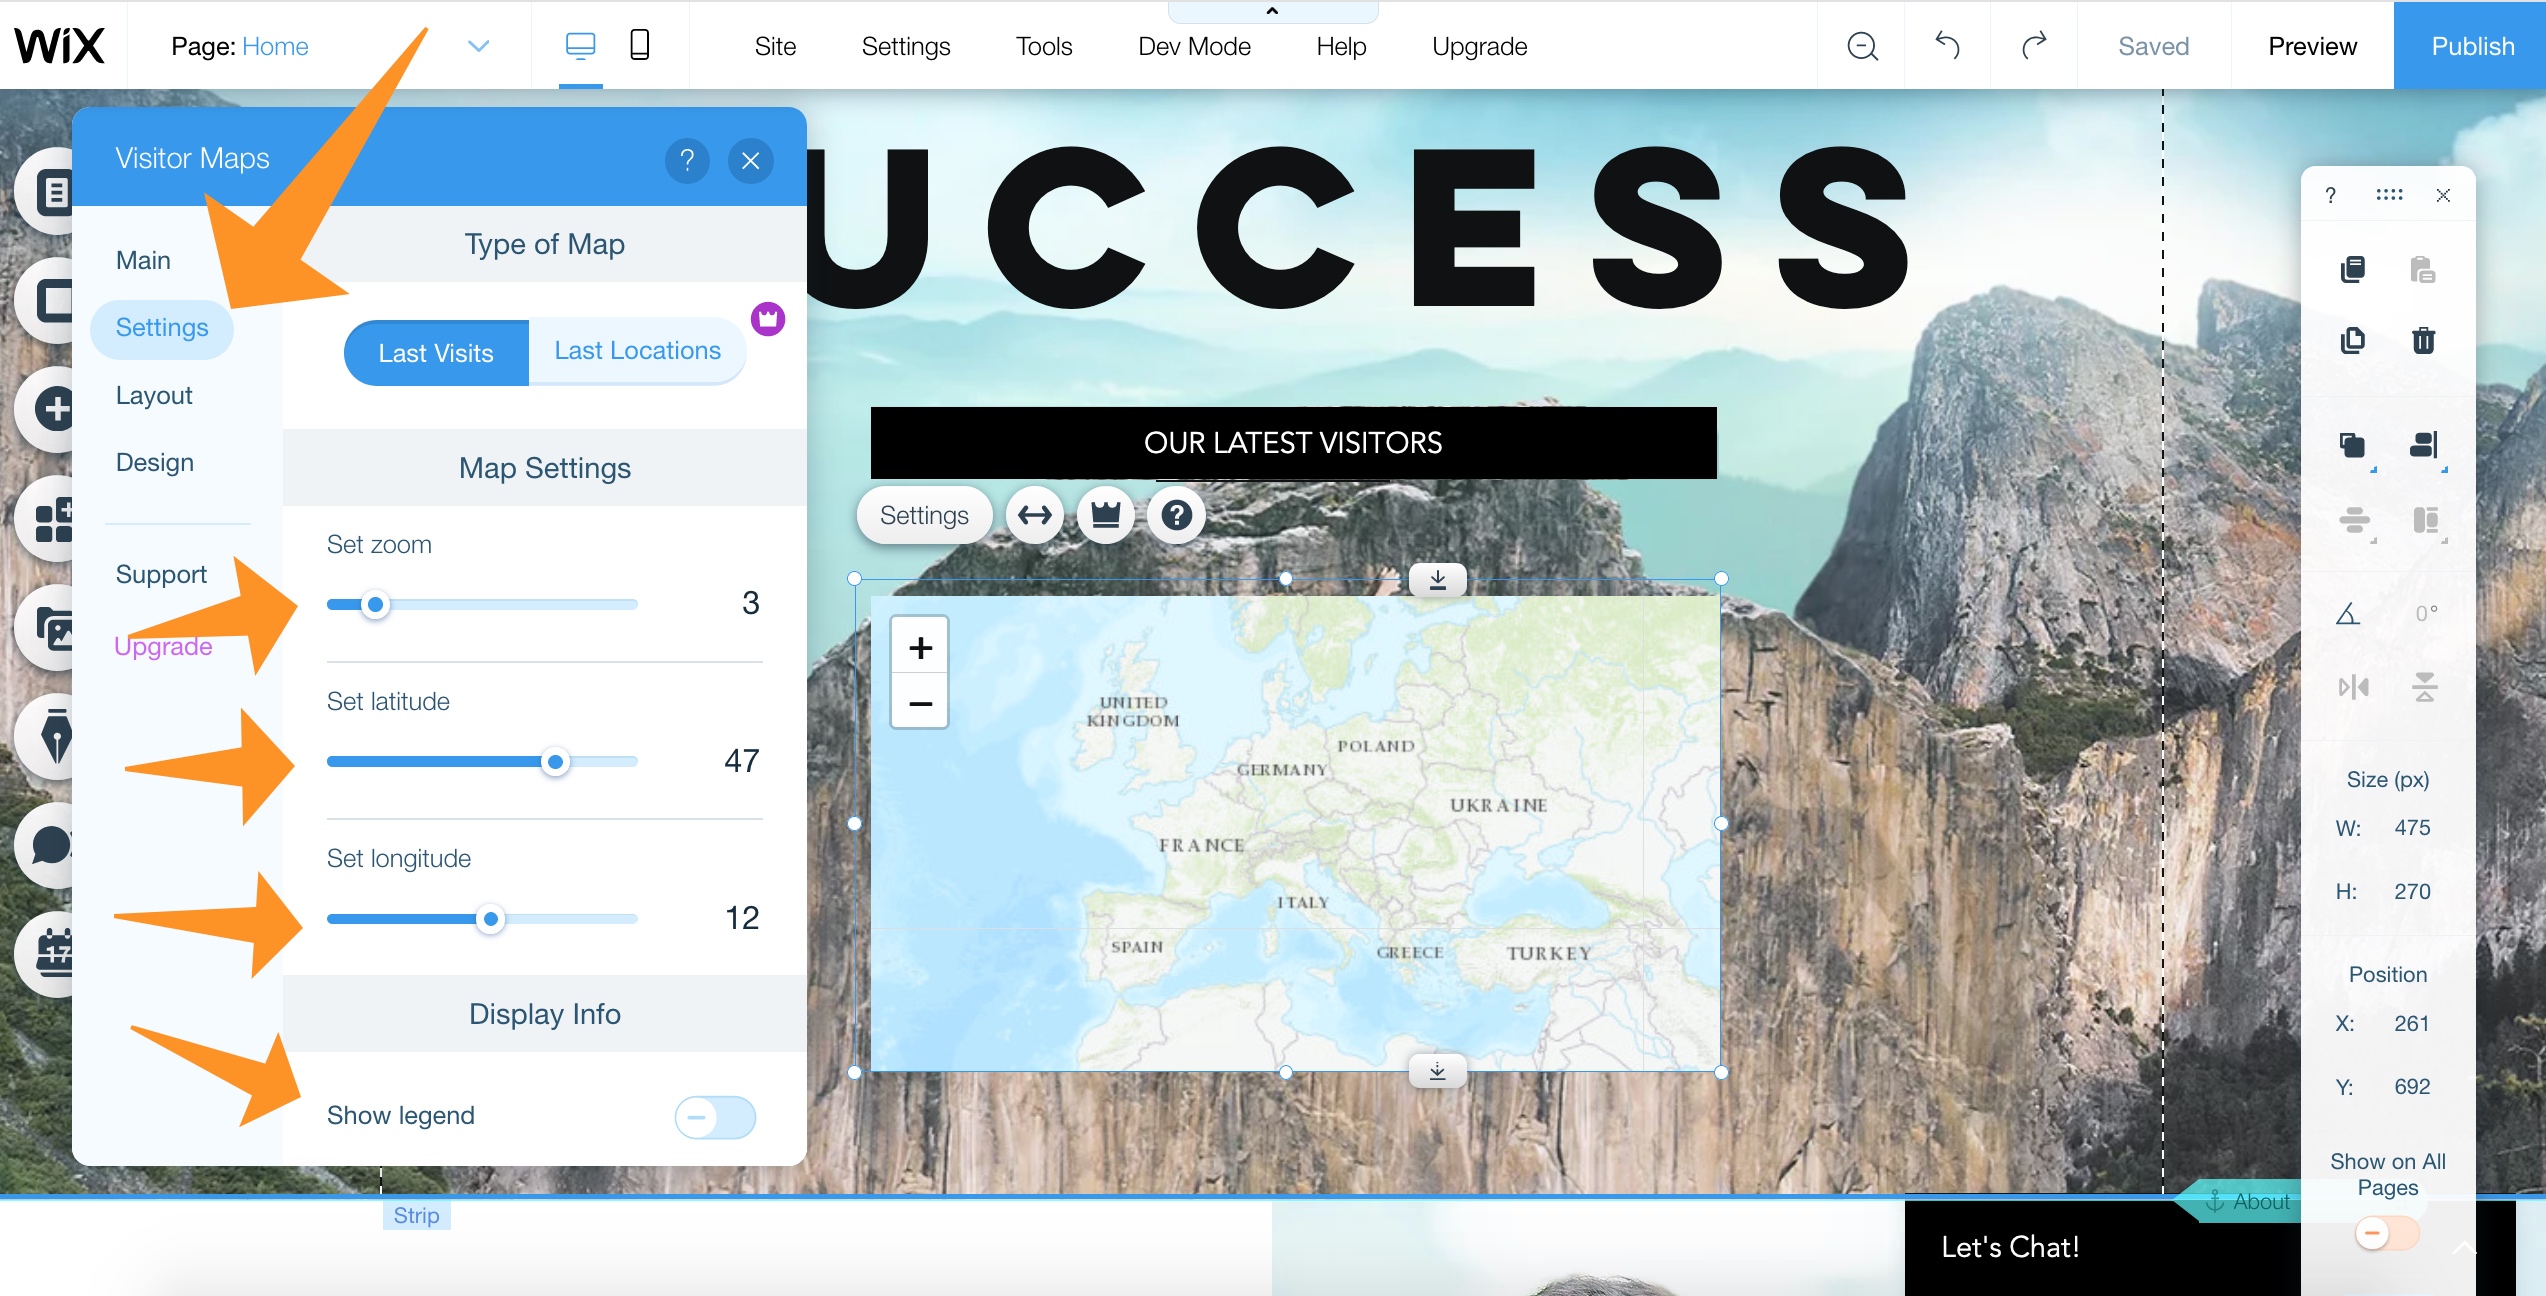
Task: Switch to mobile view layout
Action: click(639, 45)
